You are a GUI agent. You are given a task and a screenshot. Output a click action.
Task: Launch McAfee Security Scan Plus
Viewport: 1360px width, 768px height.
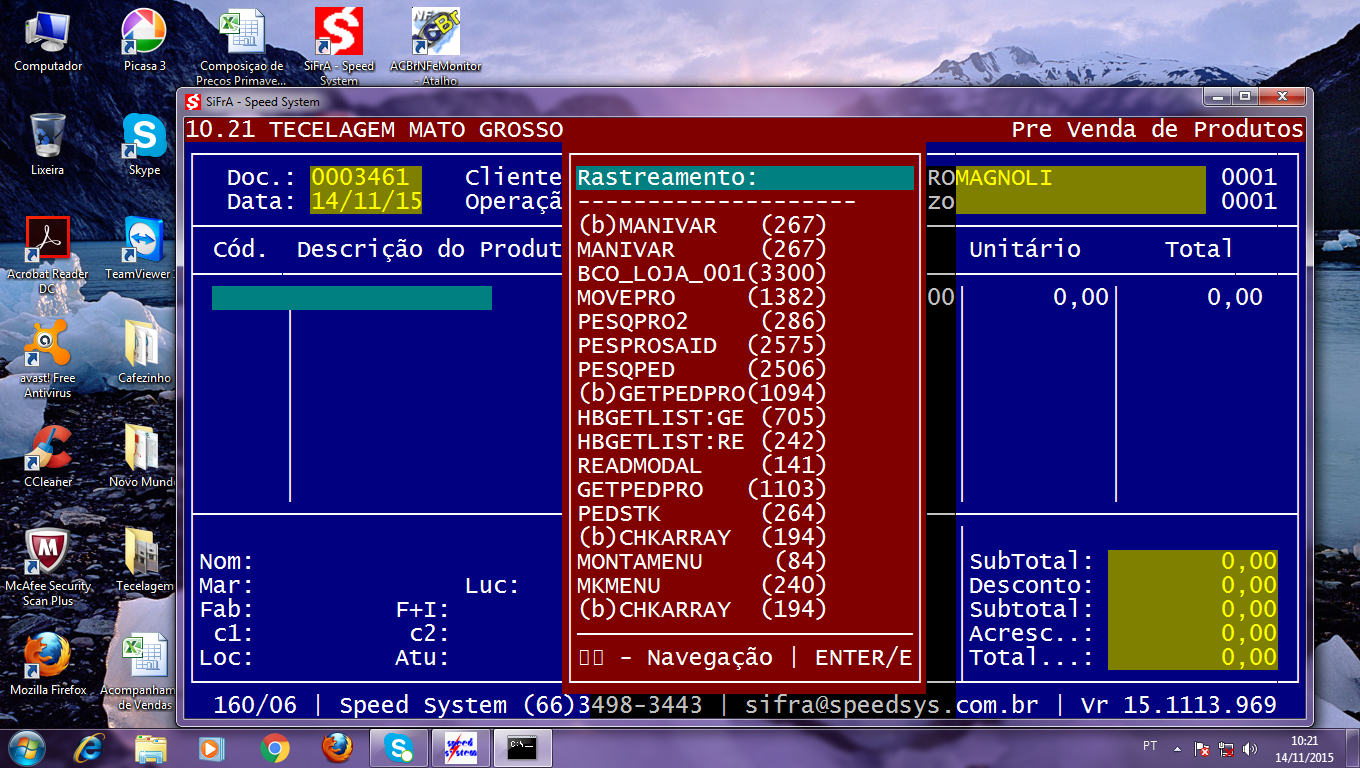pyautogui.click(x=48, y=567)
